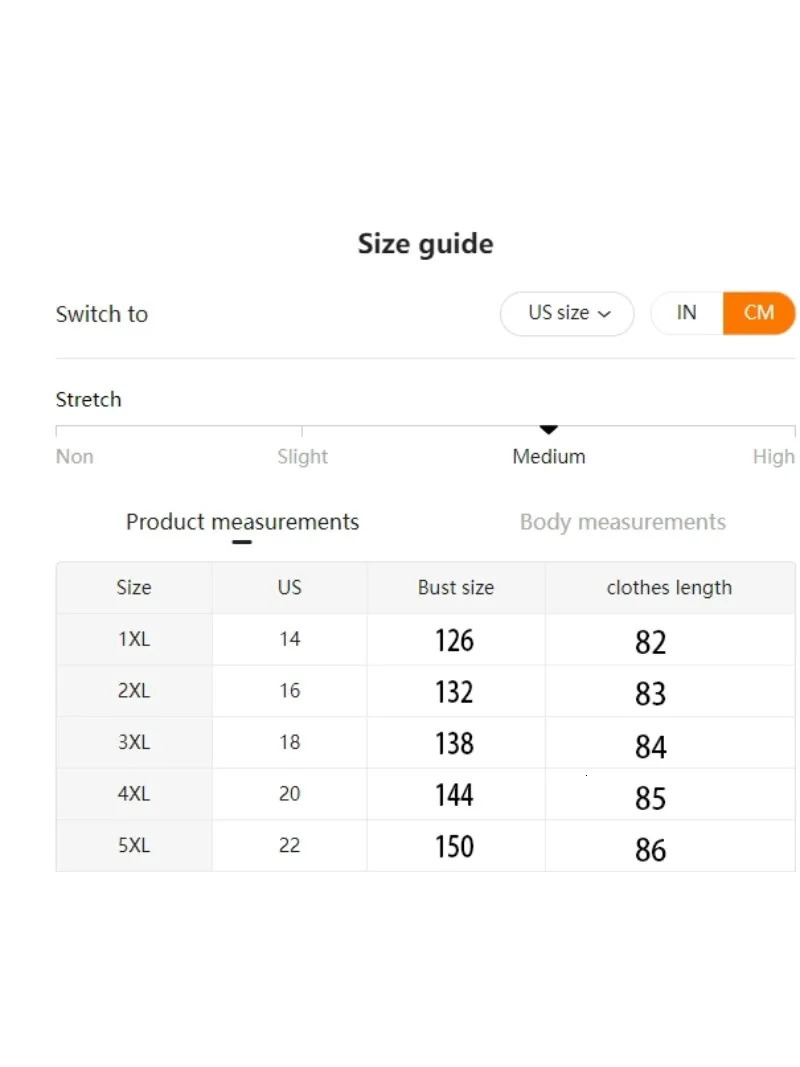Switch units to IN
The height and width of the screenshot is (1067, 800).
click(x=686, y=312)
